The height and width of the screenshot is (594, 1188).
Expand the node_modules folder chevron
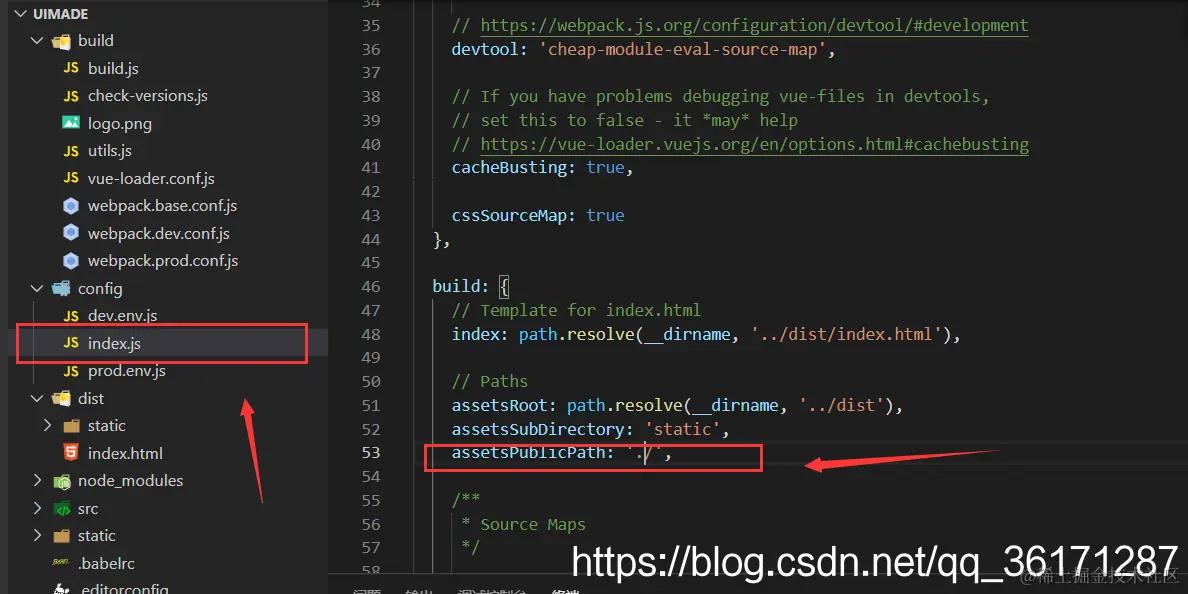pos(36,480)
